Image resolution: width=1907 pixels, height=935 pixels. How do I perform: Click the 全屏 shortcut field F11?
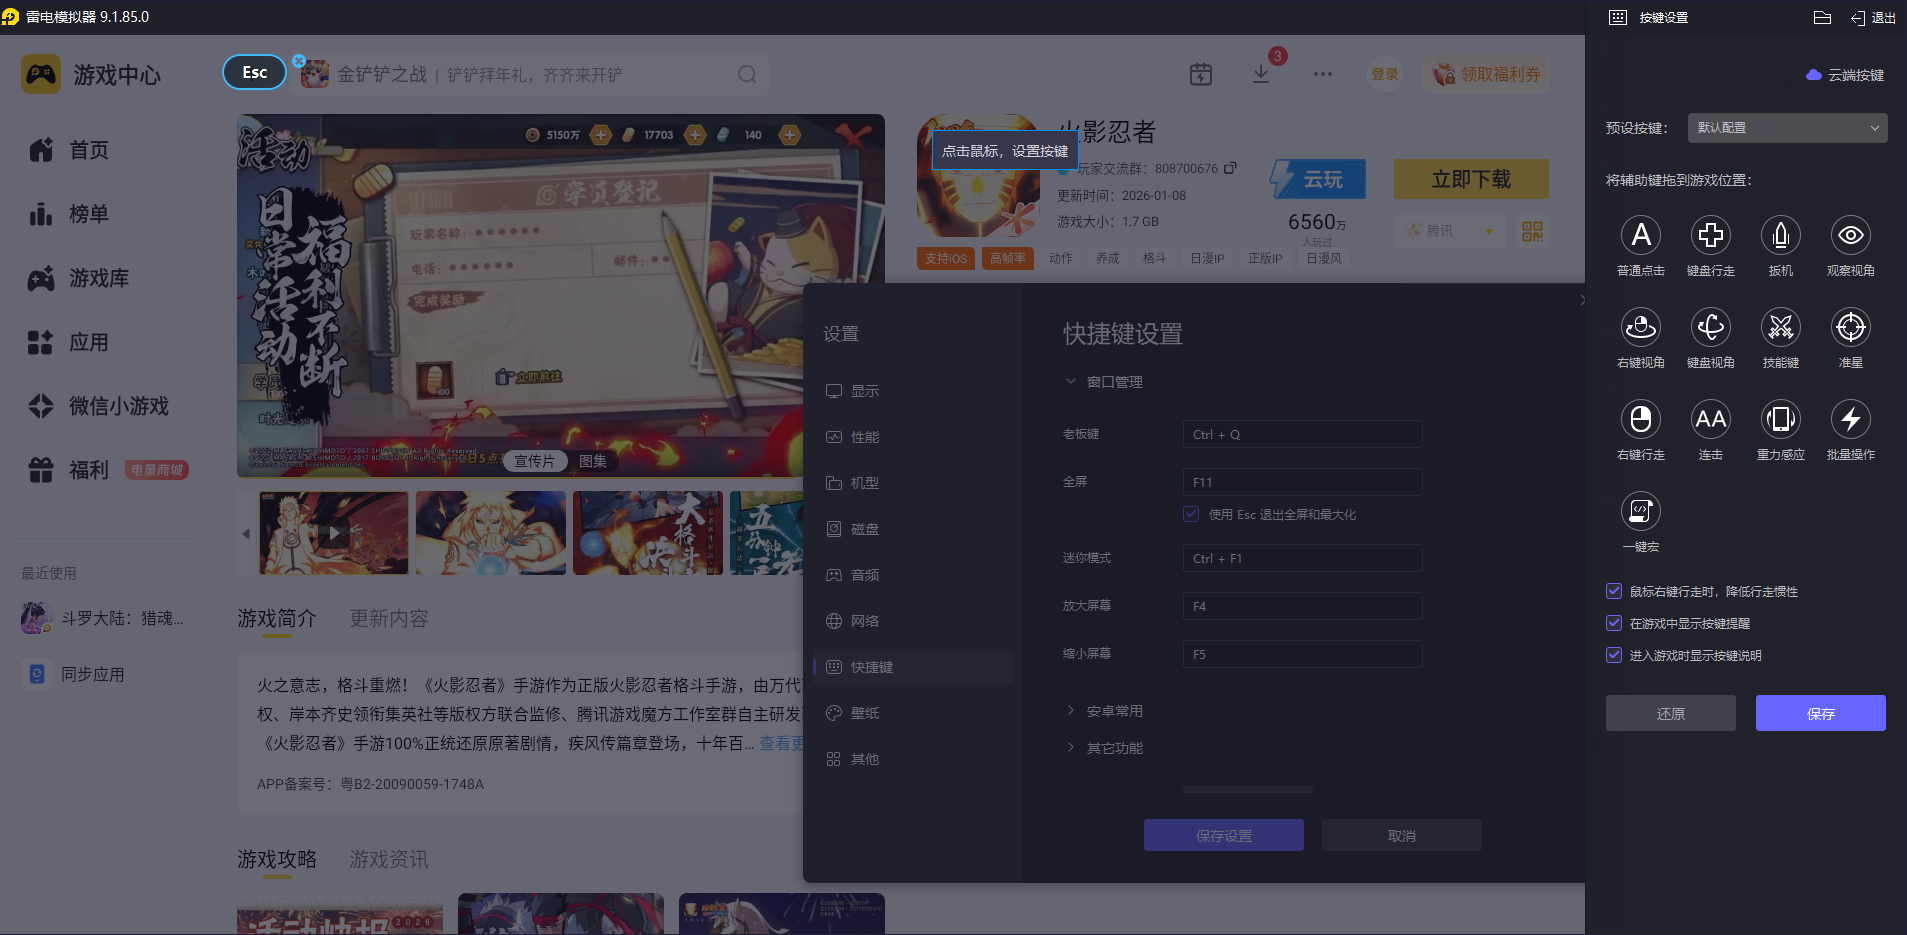click(x=1302, y=482)
